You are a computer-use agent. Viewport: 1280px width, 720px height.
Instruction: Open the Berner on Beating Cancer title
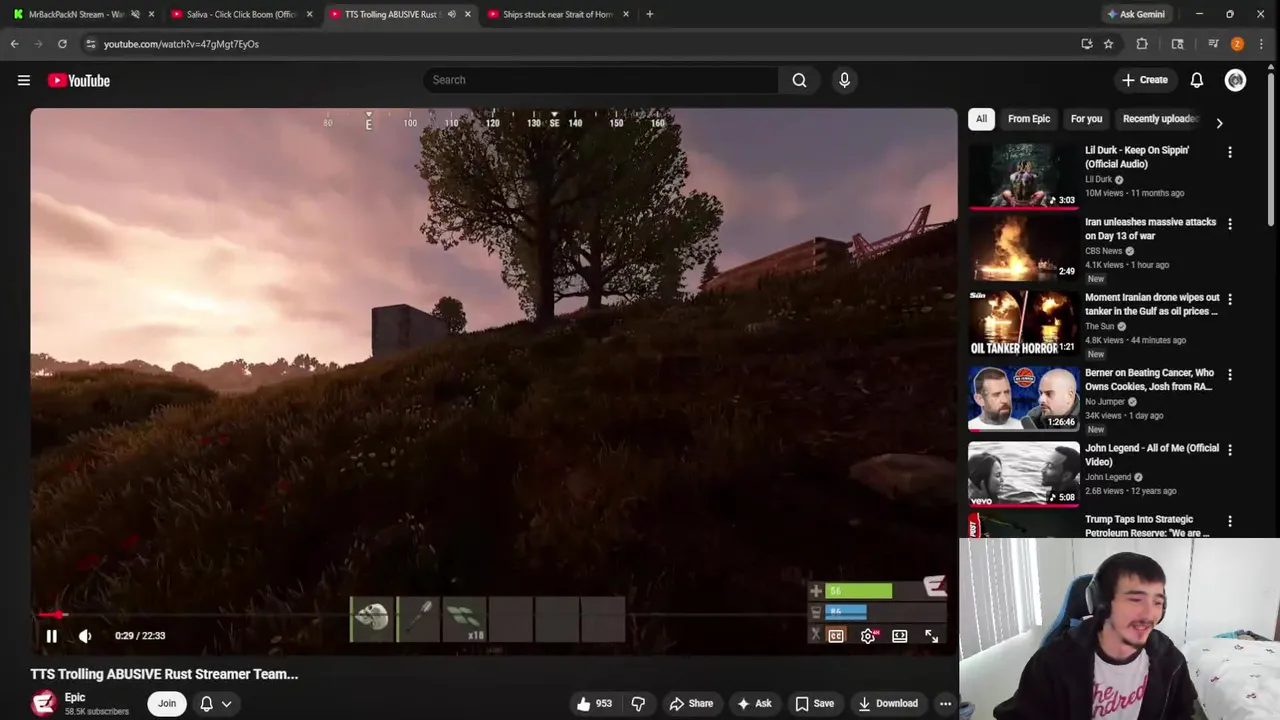[1149, 379]
